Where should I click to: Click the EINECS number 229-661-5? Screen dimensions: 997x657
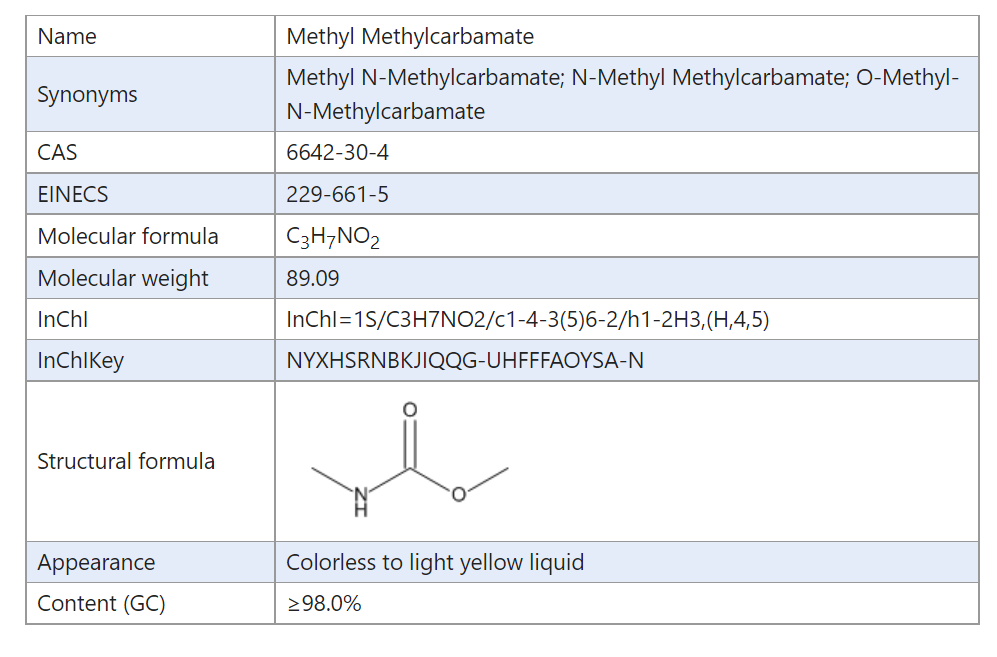pos(338,194)
